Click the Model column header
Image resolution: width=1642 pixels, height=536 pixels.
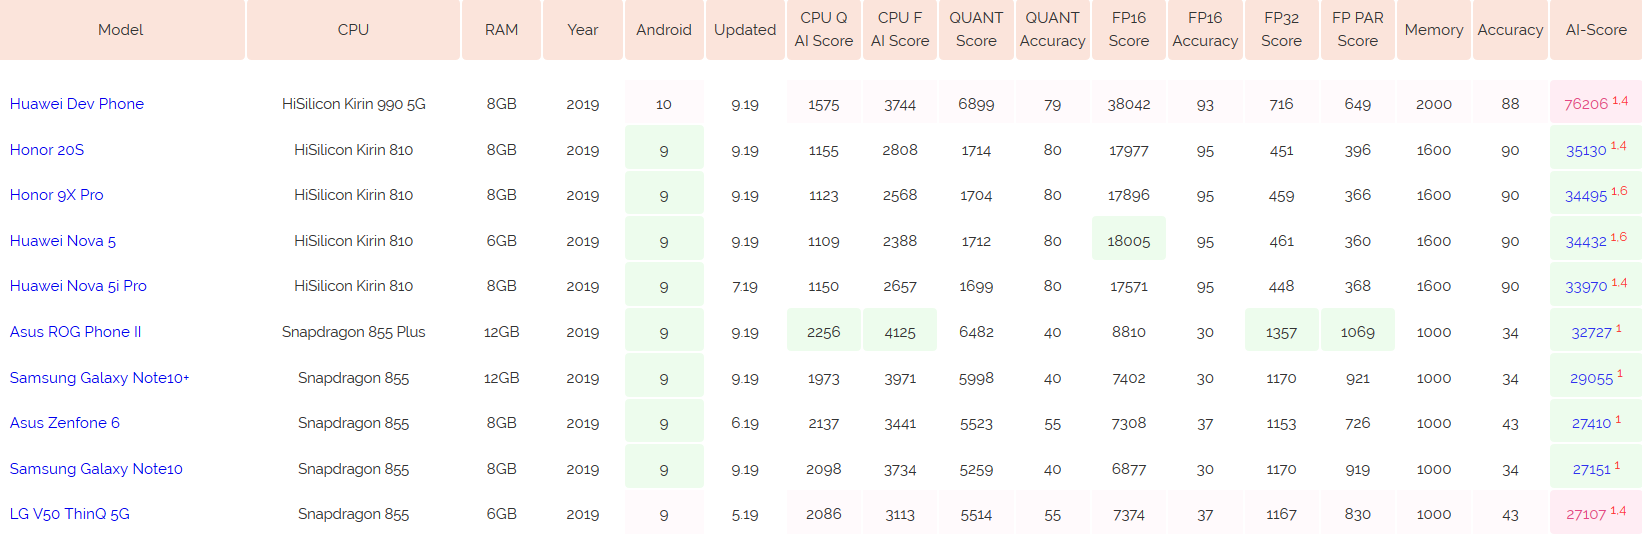pos(121,30)
